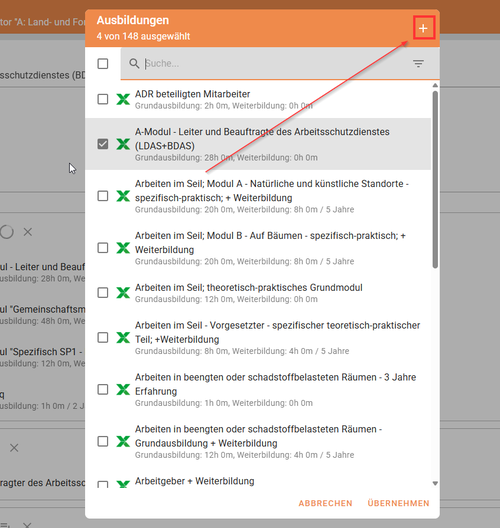The image size is (500, 528).
Task: Click green X icon beside ADR beteiligten Mitarbeiter
Action: pos(123,99)
